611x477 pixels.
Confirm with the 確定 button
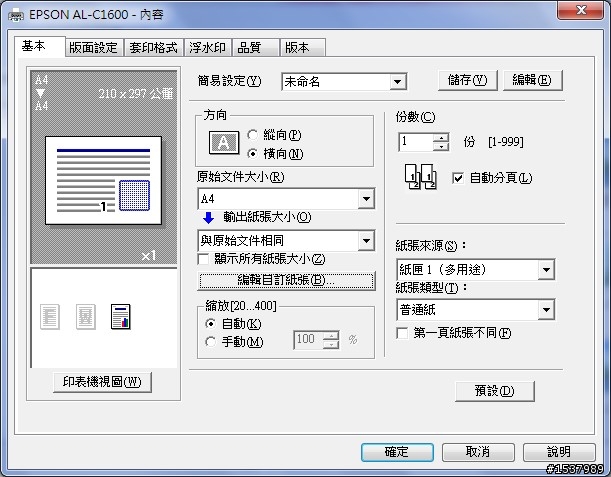pos(397,452)
